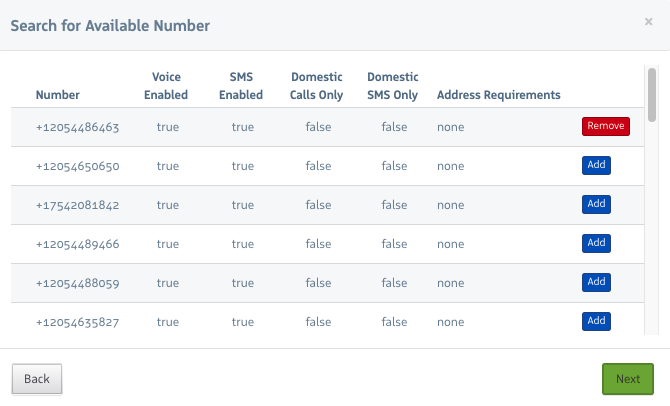
Task: Add number +12054488059
Action: pyautogui.click(x=596, y=282)
